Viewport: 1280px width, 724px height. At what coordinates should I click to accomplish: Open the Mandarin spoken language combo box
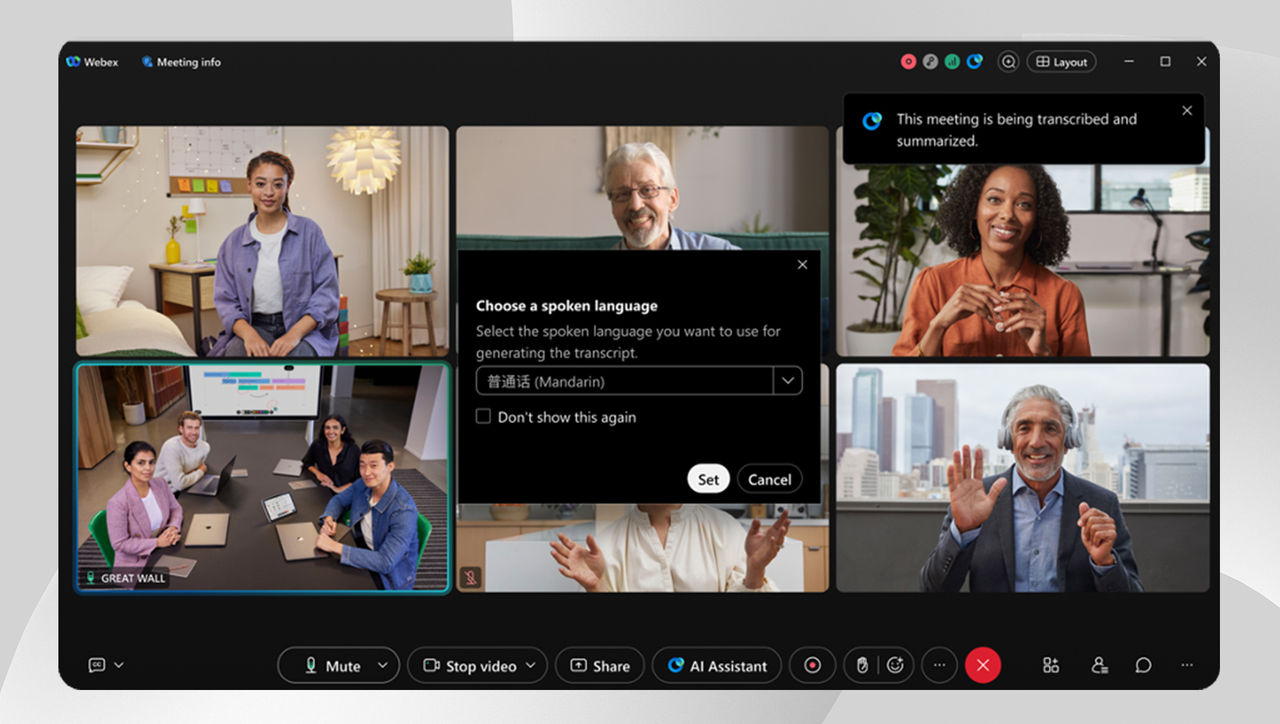(x=639, y=381)
